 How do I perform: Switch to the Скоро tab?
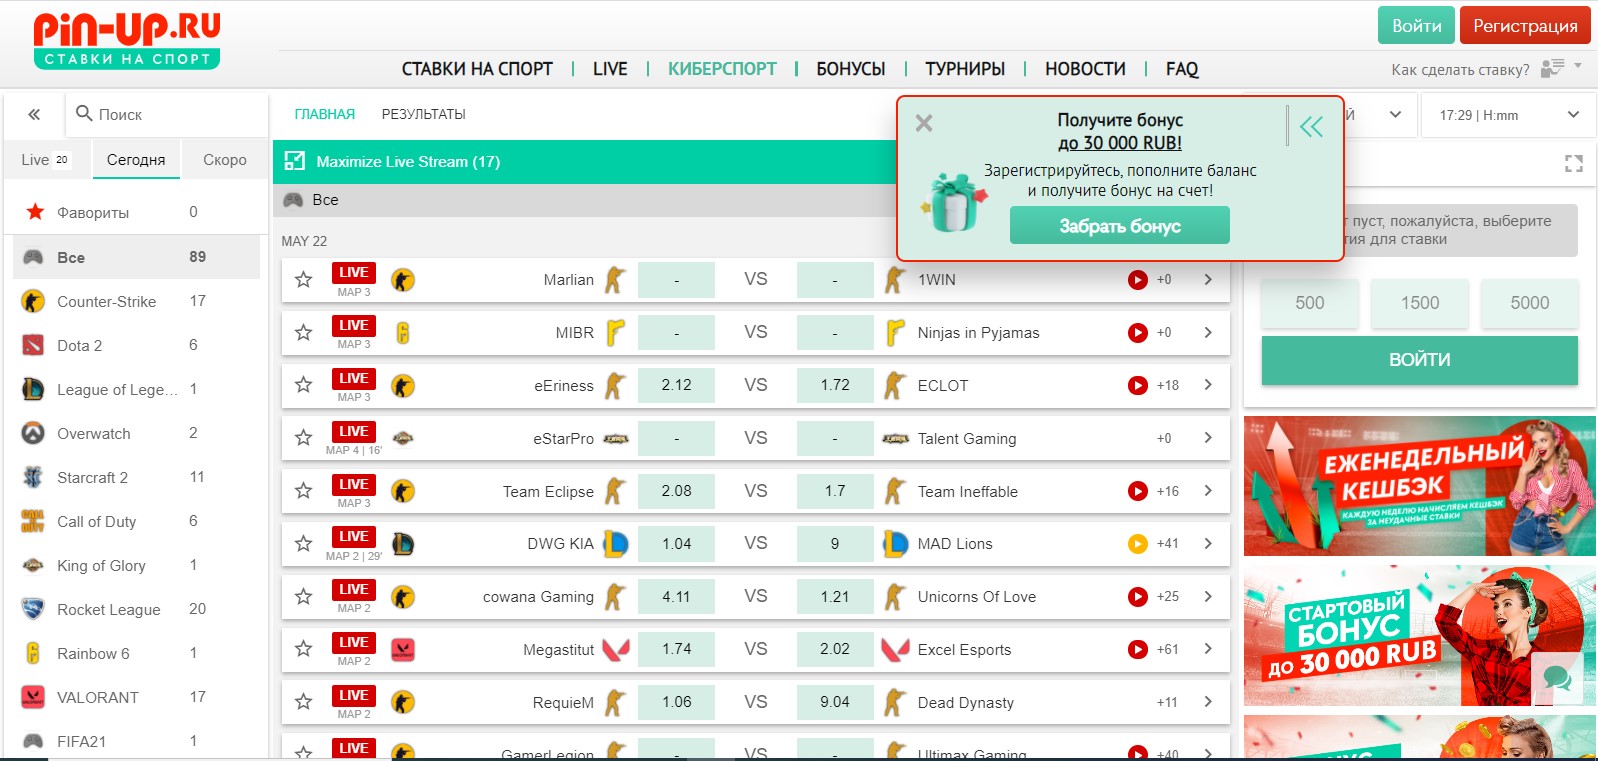click(x=225, y=160)
